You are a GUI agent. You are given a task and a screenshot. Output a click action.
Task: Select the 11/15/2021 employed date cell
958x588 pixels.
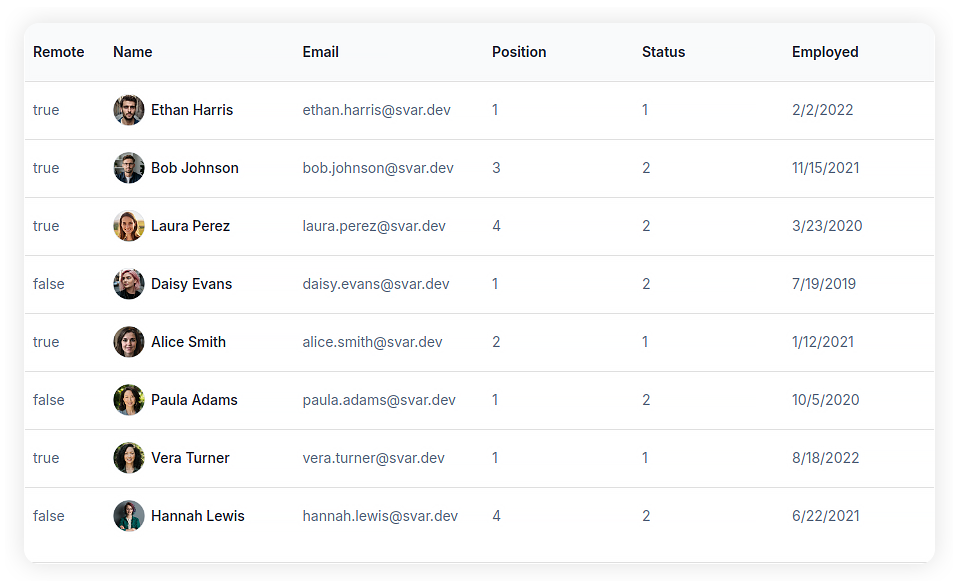(x=825, y=168)
